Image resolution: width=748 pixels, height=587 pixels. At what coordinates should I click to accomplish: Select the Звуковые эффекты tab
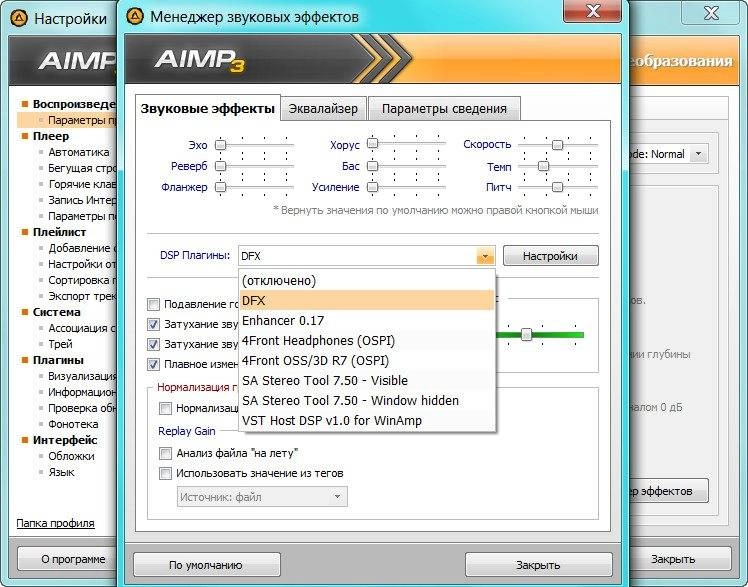[208, 109]
